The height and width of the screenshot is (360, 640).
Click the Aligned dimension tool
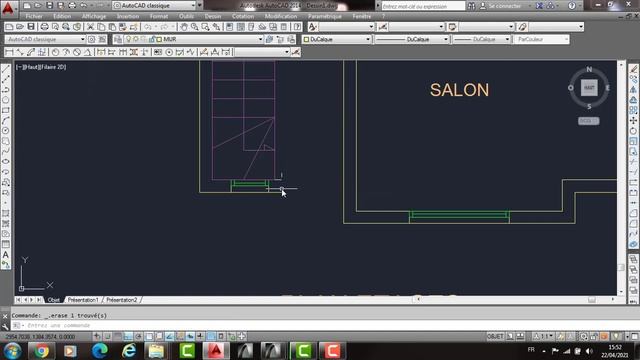(x=20, y=52)
